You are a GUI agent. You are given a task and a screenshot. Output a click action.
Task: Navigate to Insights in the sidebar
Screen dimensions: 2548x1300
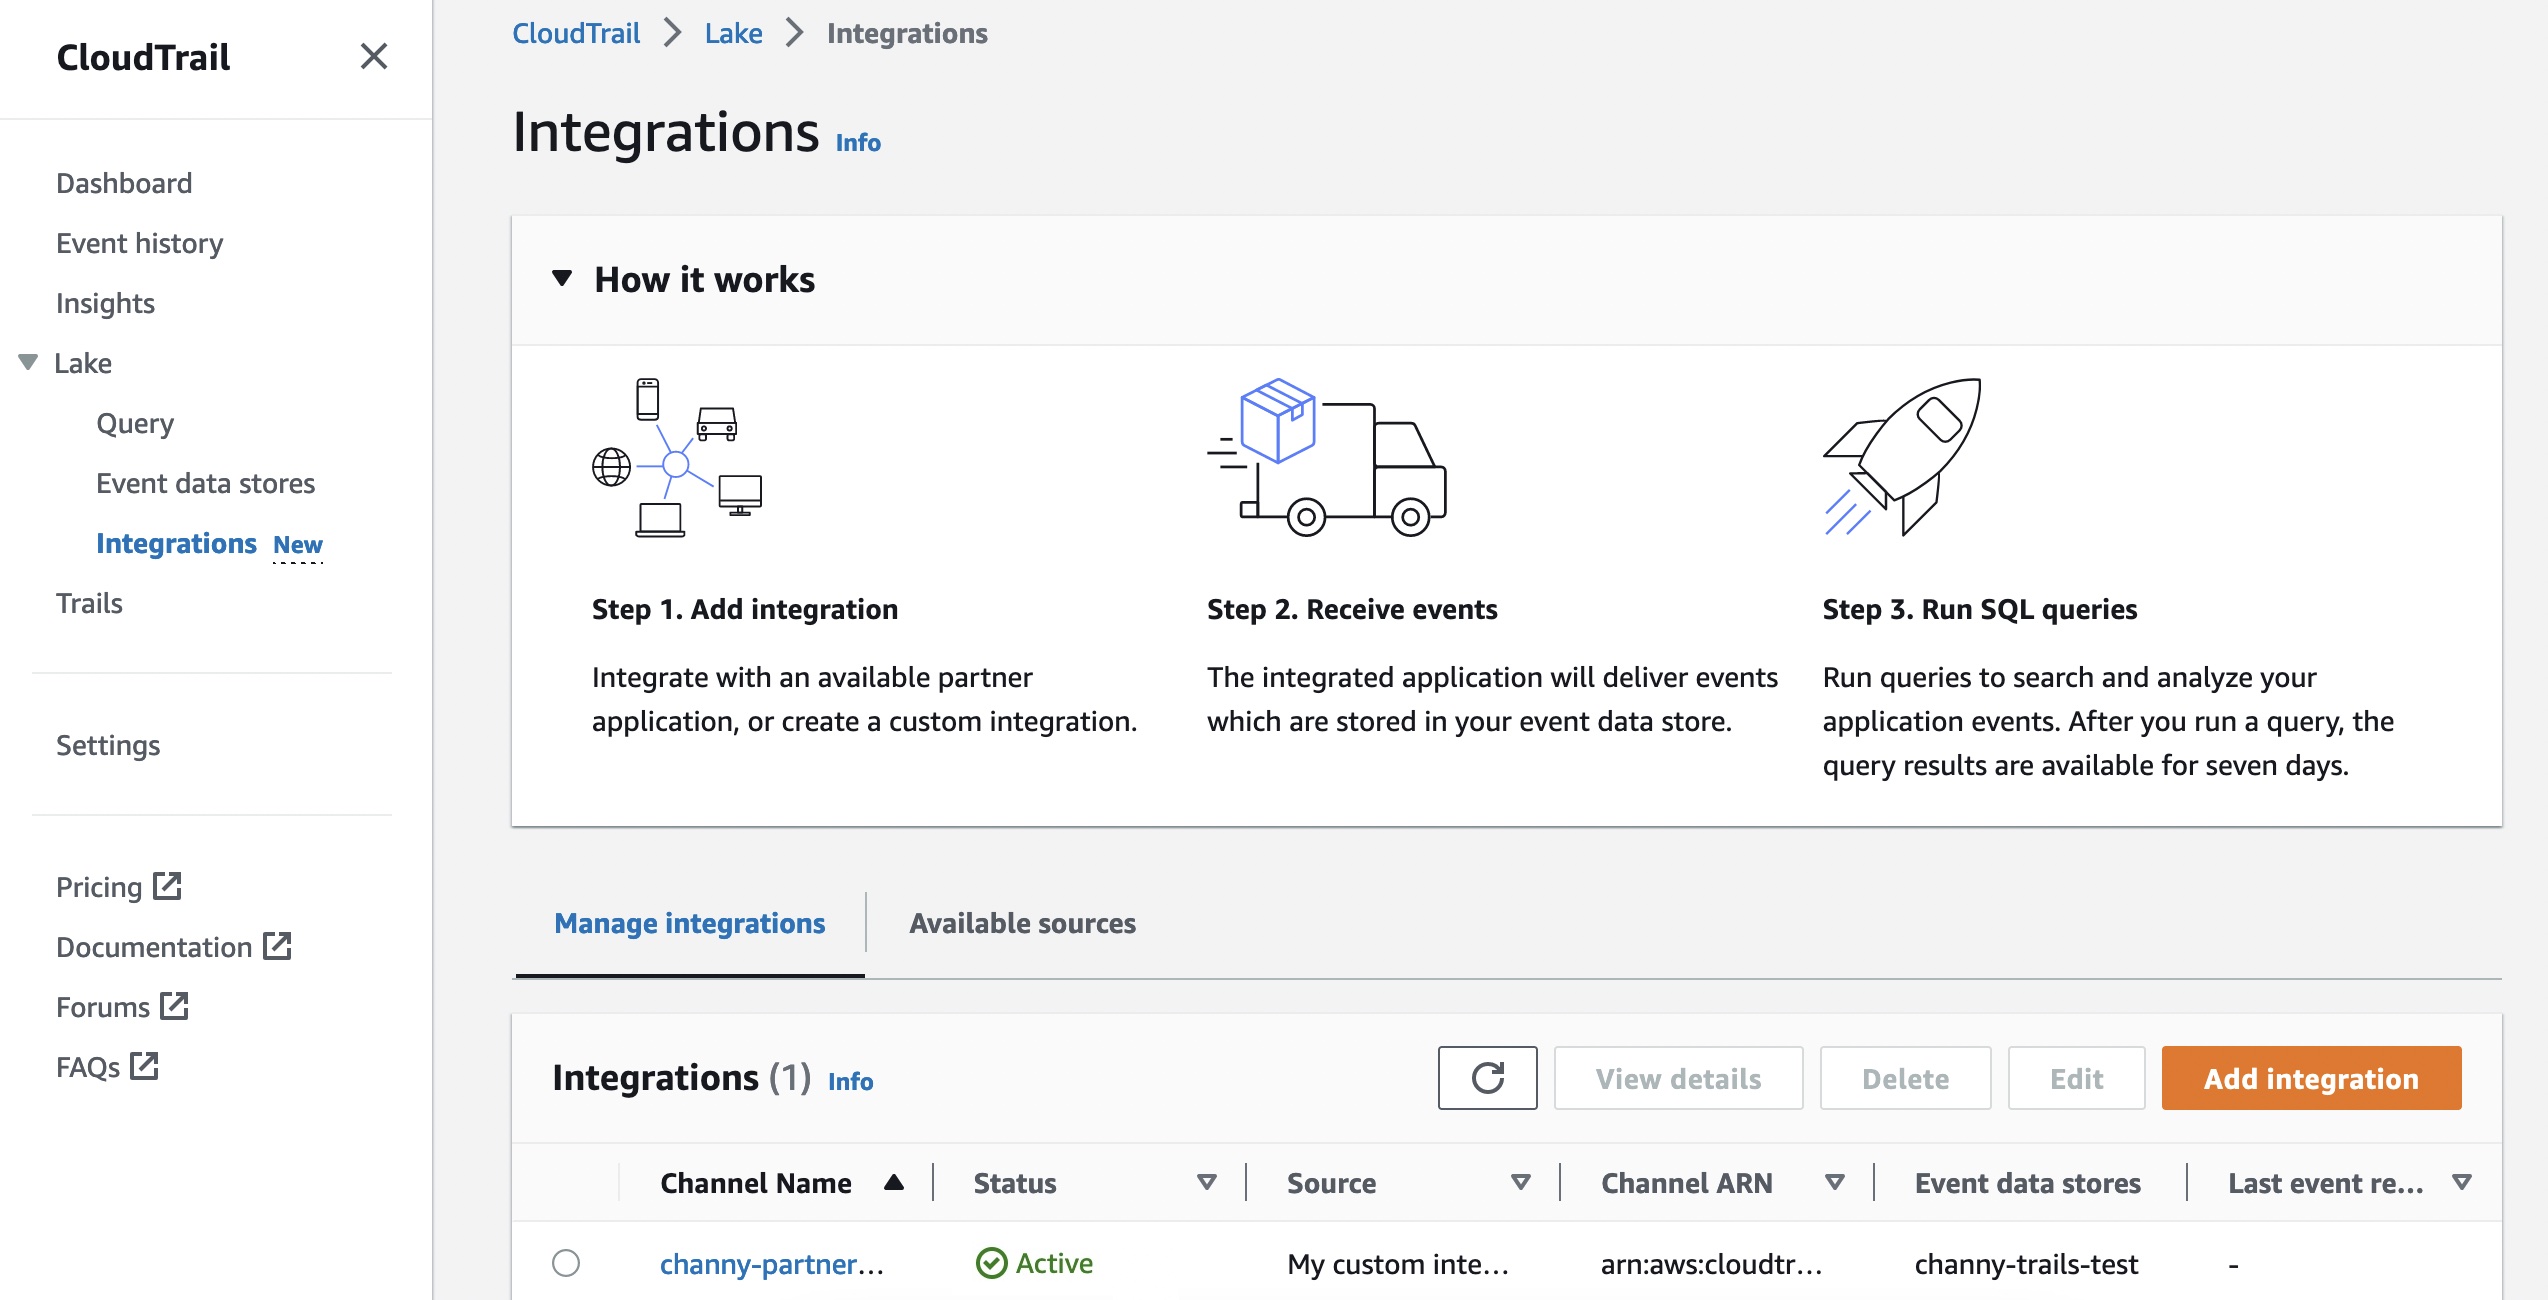[x=103, y=302]
